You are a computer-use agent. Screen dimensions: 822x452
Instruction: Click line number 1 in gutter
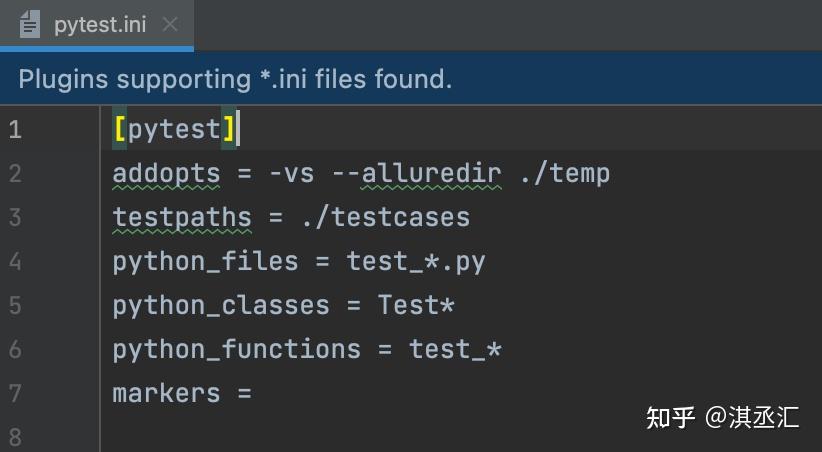tap(15, 130)
